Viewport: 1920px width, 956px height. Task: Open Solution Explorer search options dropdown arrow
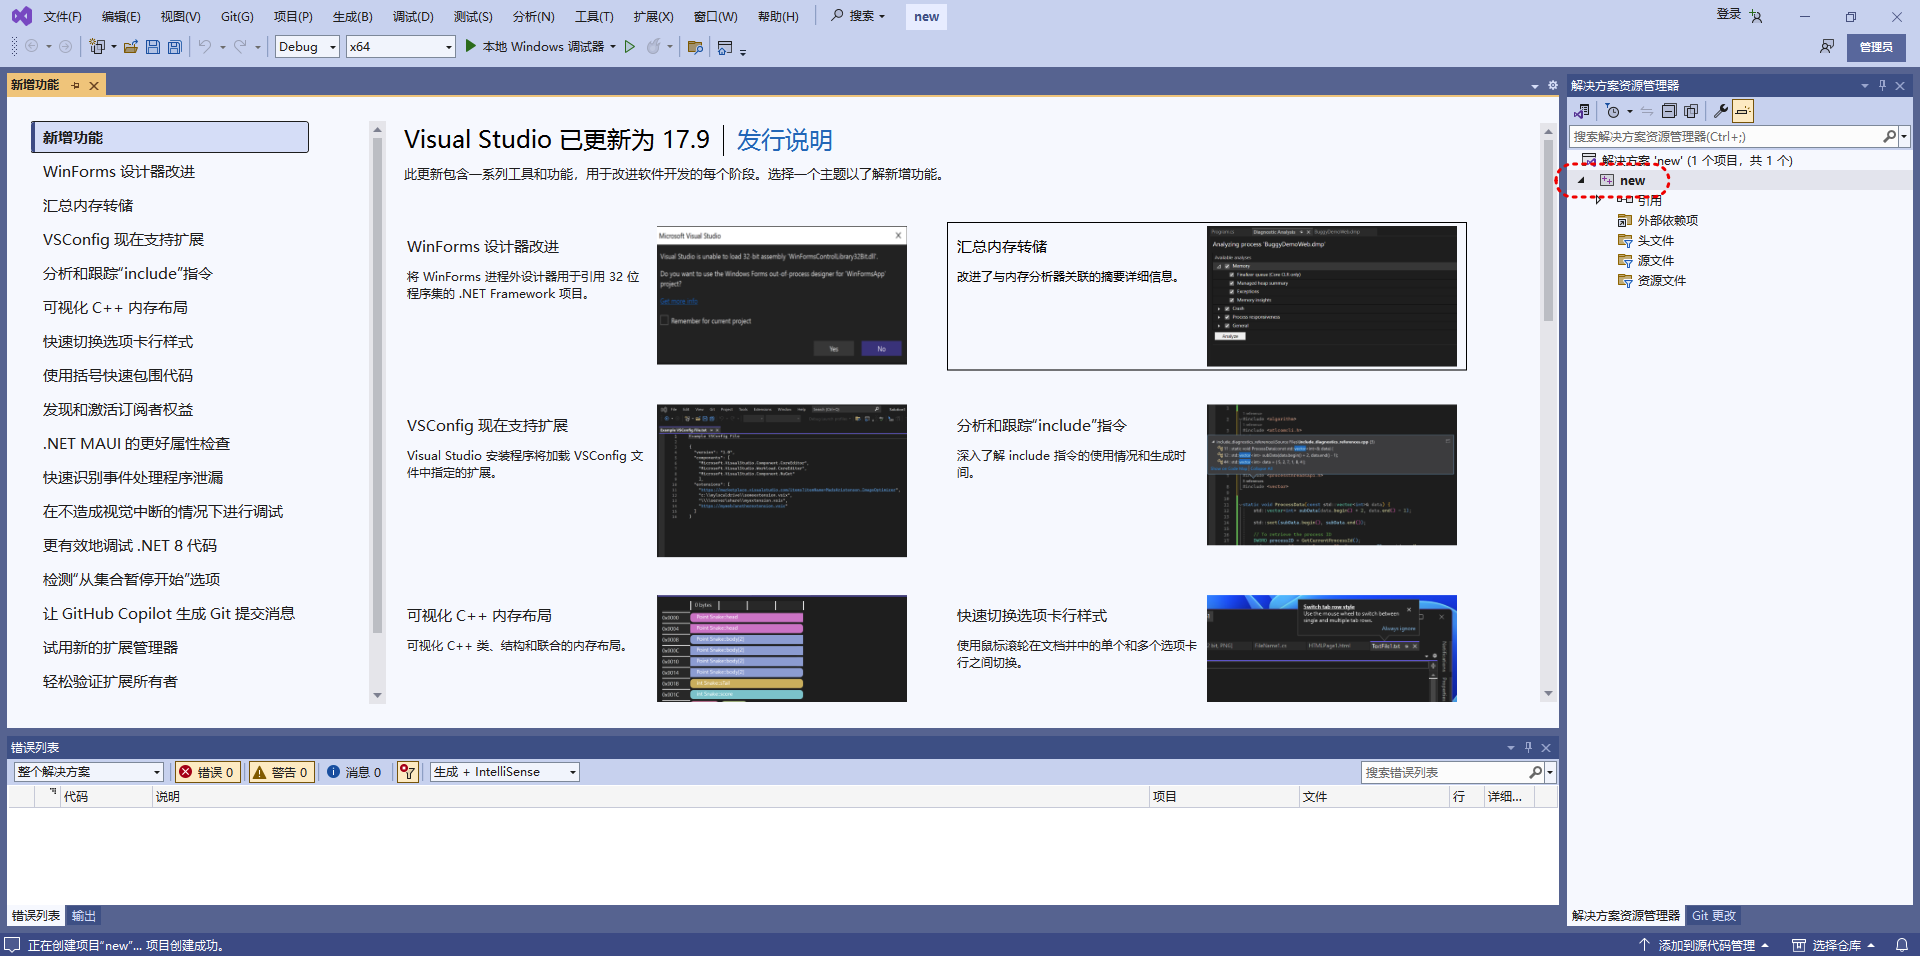[1904, 137]
